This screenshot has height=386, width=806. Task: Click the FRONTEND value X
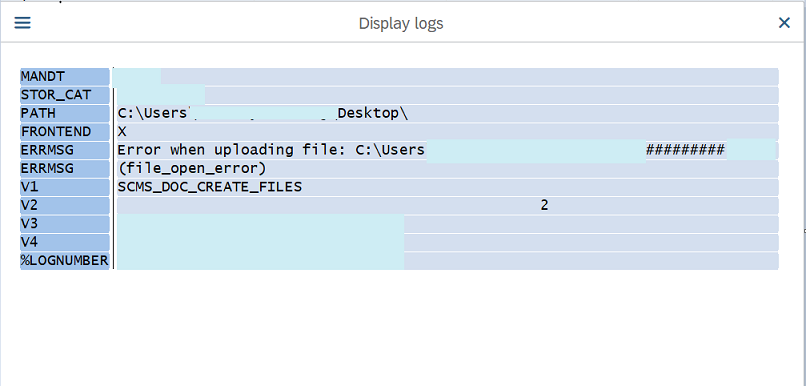(x=122, y=132)
